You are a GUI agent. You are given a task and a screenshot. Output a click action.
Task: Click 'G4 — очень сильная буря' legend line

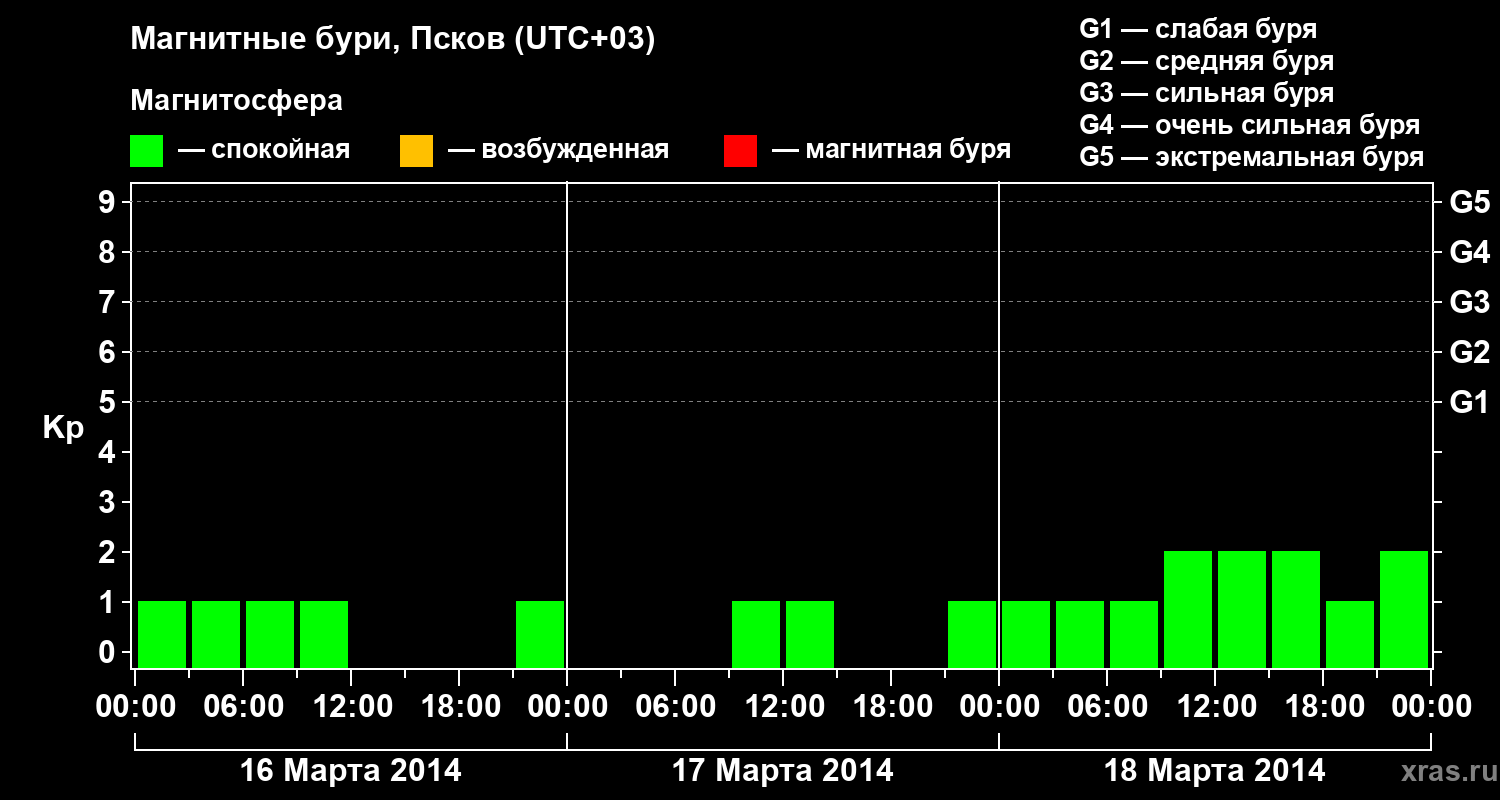pyautogui.click(x=1250, y=125)
